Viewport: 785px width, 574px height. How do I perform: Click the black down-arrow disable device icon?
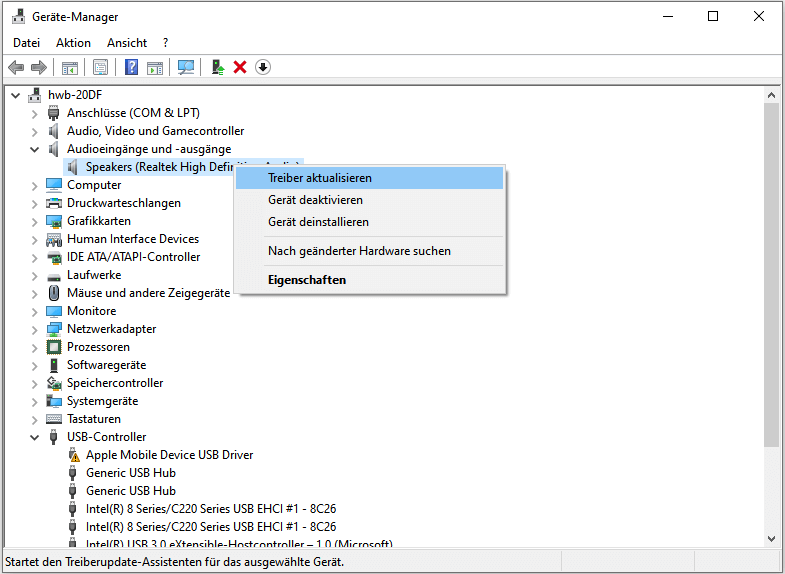(x=263, y=67)
